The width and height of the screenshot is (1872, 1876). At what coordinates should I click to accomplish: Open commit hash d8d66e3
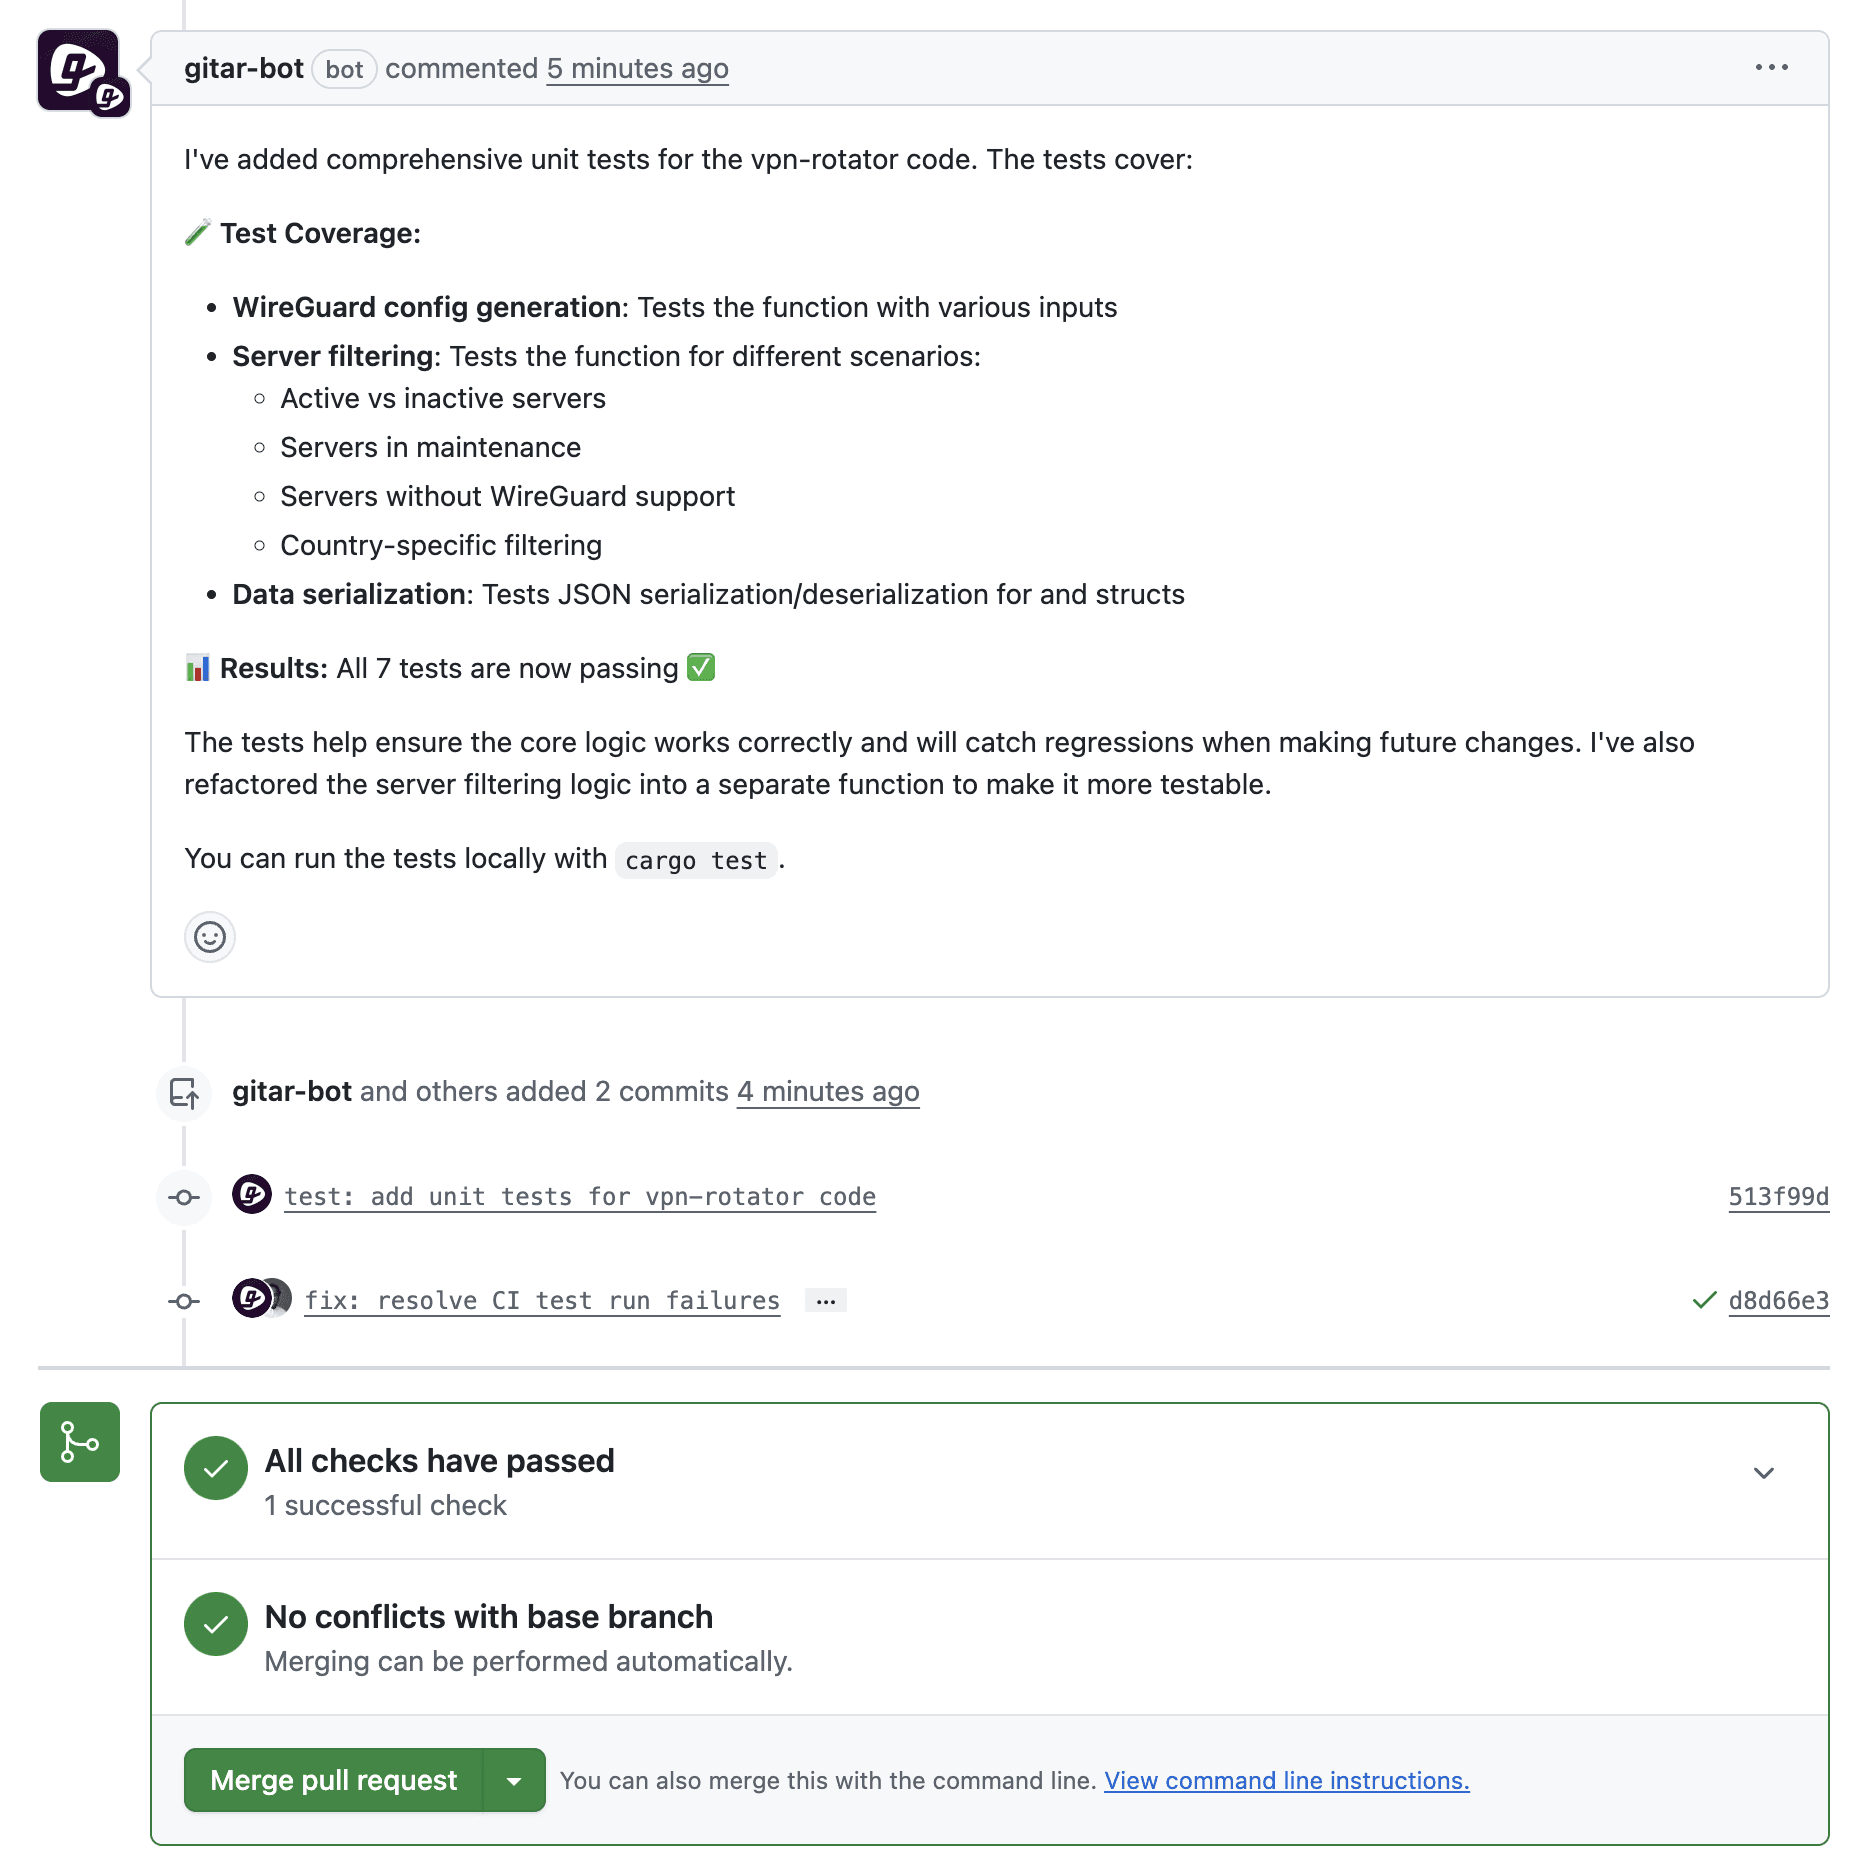click(1778, 1300)
